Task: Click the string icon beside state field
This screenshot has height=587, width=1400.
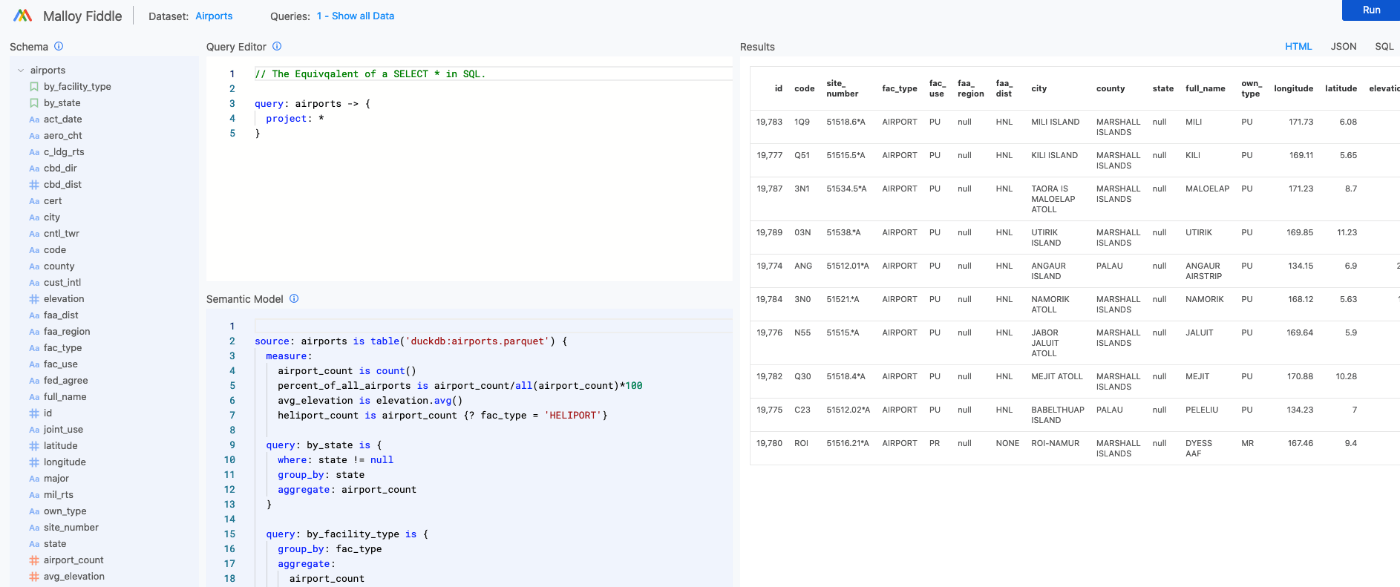Action: tap(34, 544)
